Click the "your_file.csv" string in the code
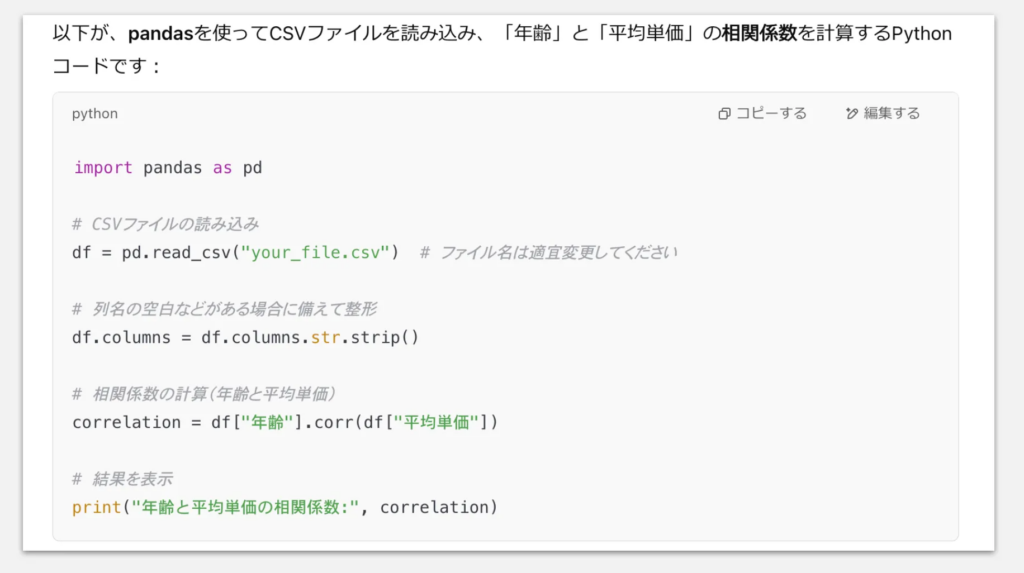The height and width of the screenshot is (573, 1024). point(315,253)
